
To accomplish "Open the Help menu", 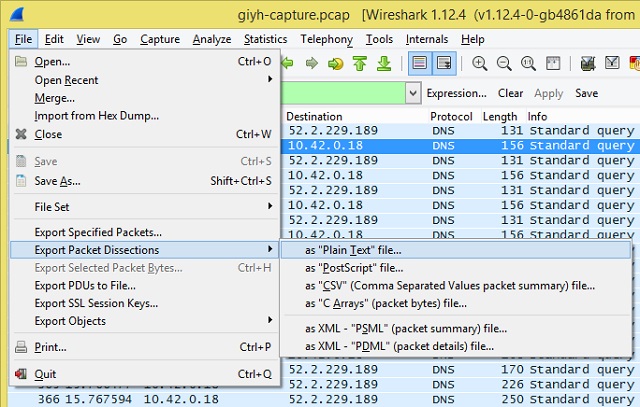I will [473, 39].
